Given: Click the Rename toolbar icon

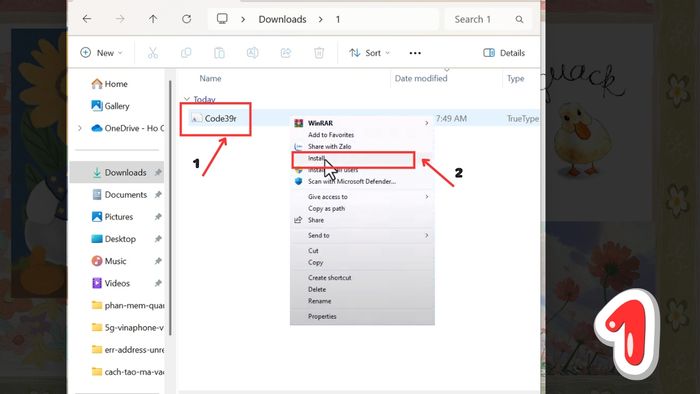Looking at the screenshot, I should (252, 53).
